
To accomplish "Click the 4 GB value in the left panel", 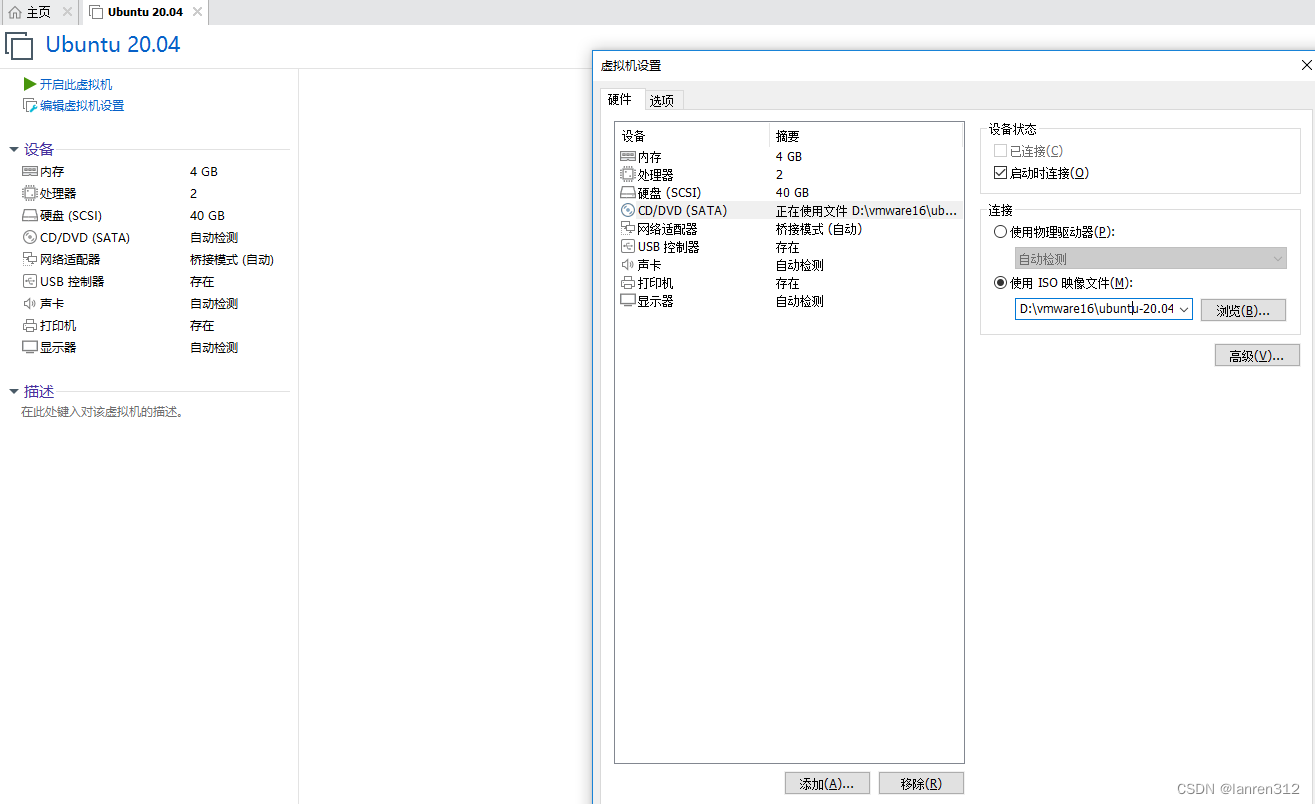I will (x=204, y=172).
